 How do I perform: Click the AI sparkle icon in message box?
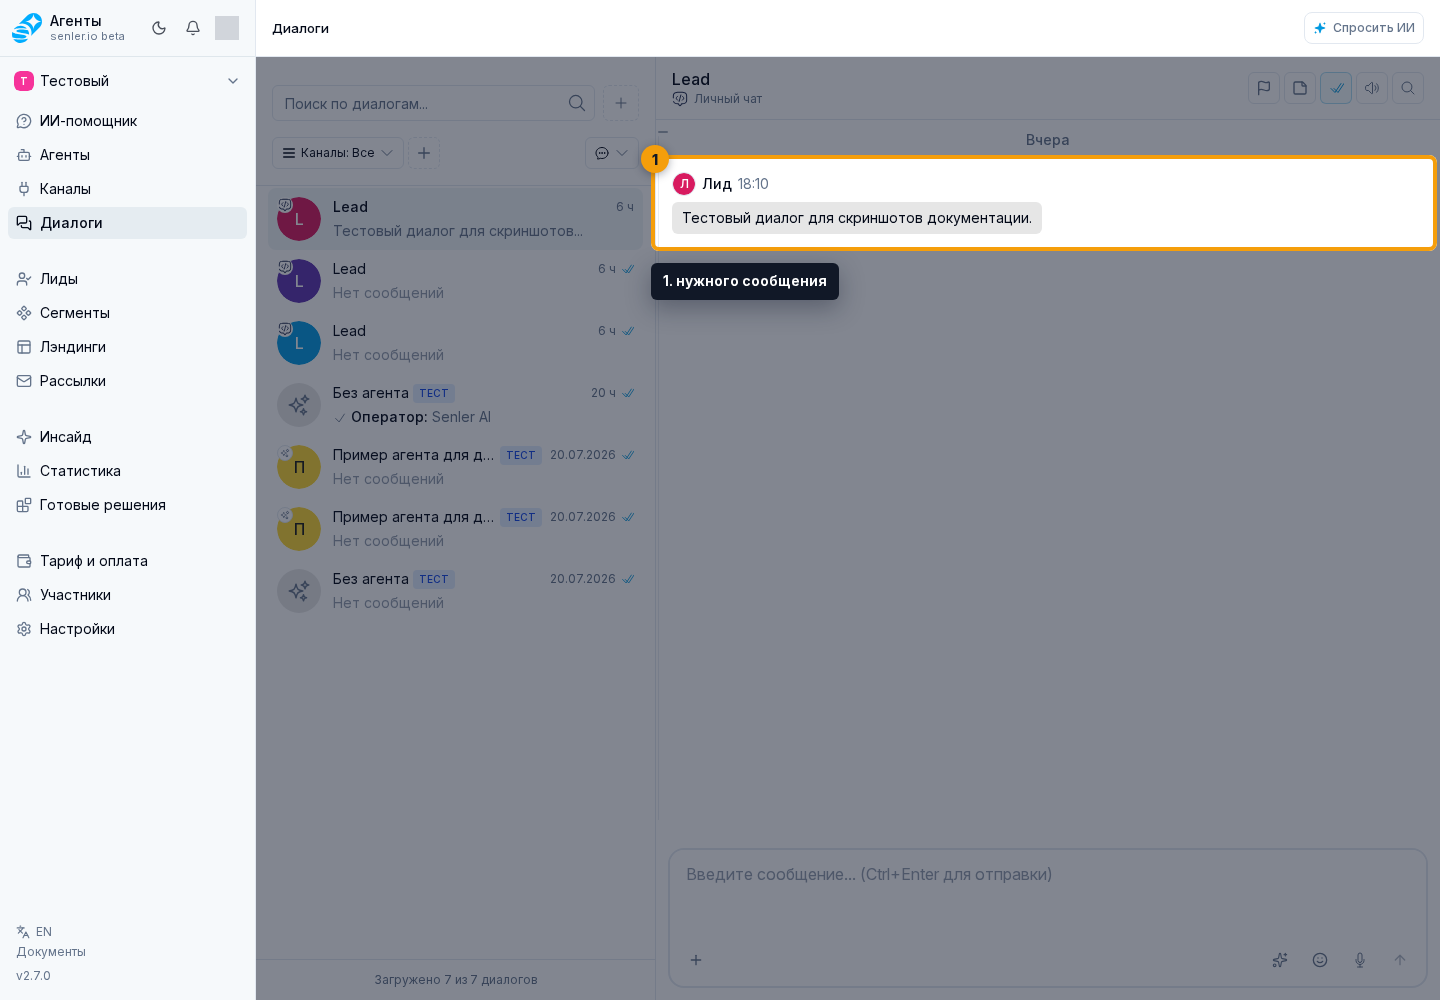(1280, 960)
